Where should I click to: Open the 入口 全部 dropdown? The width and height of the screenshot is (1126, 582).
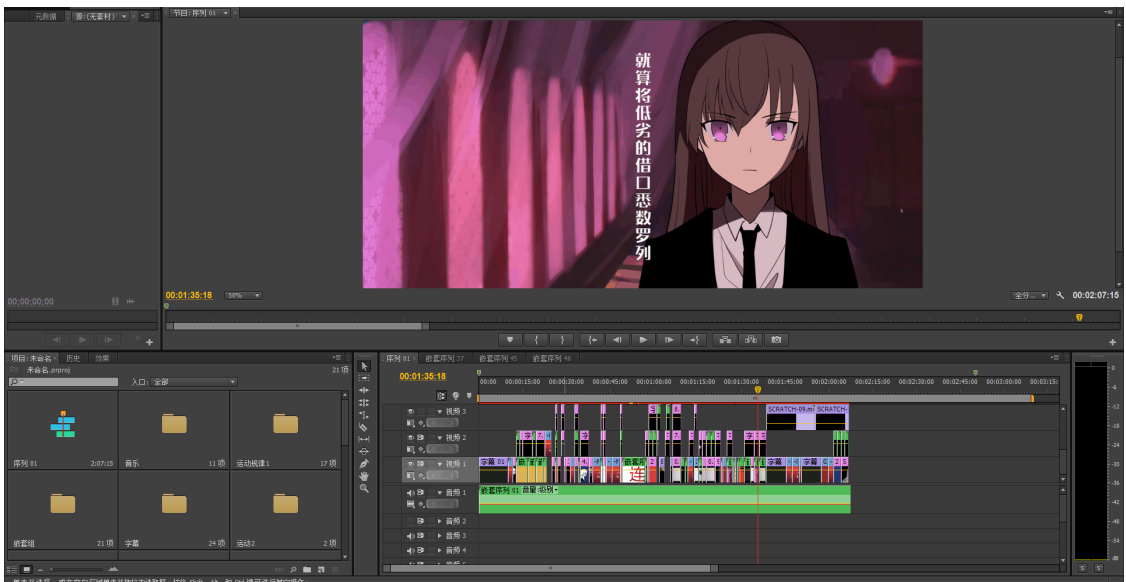click(193, 382)
